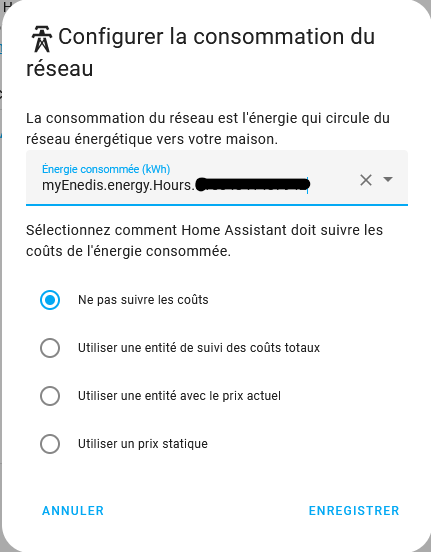Click the paragraph describing 'La consommation du réseau'
The width and height of the screenshot is (431, 552).
(208, 128)
